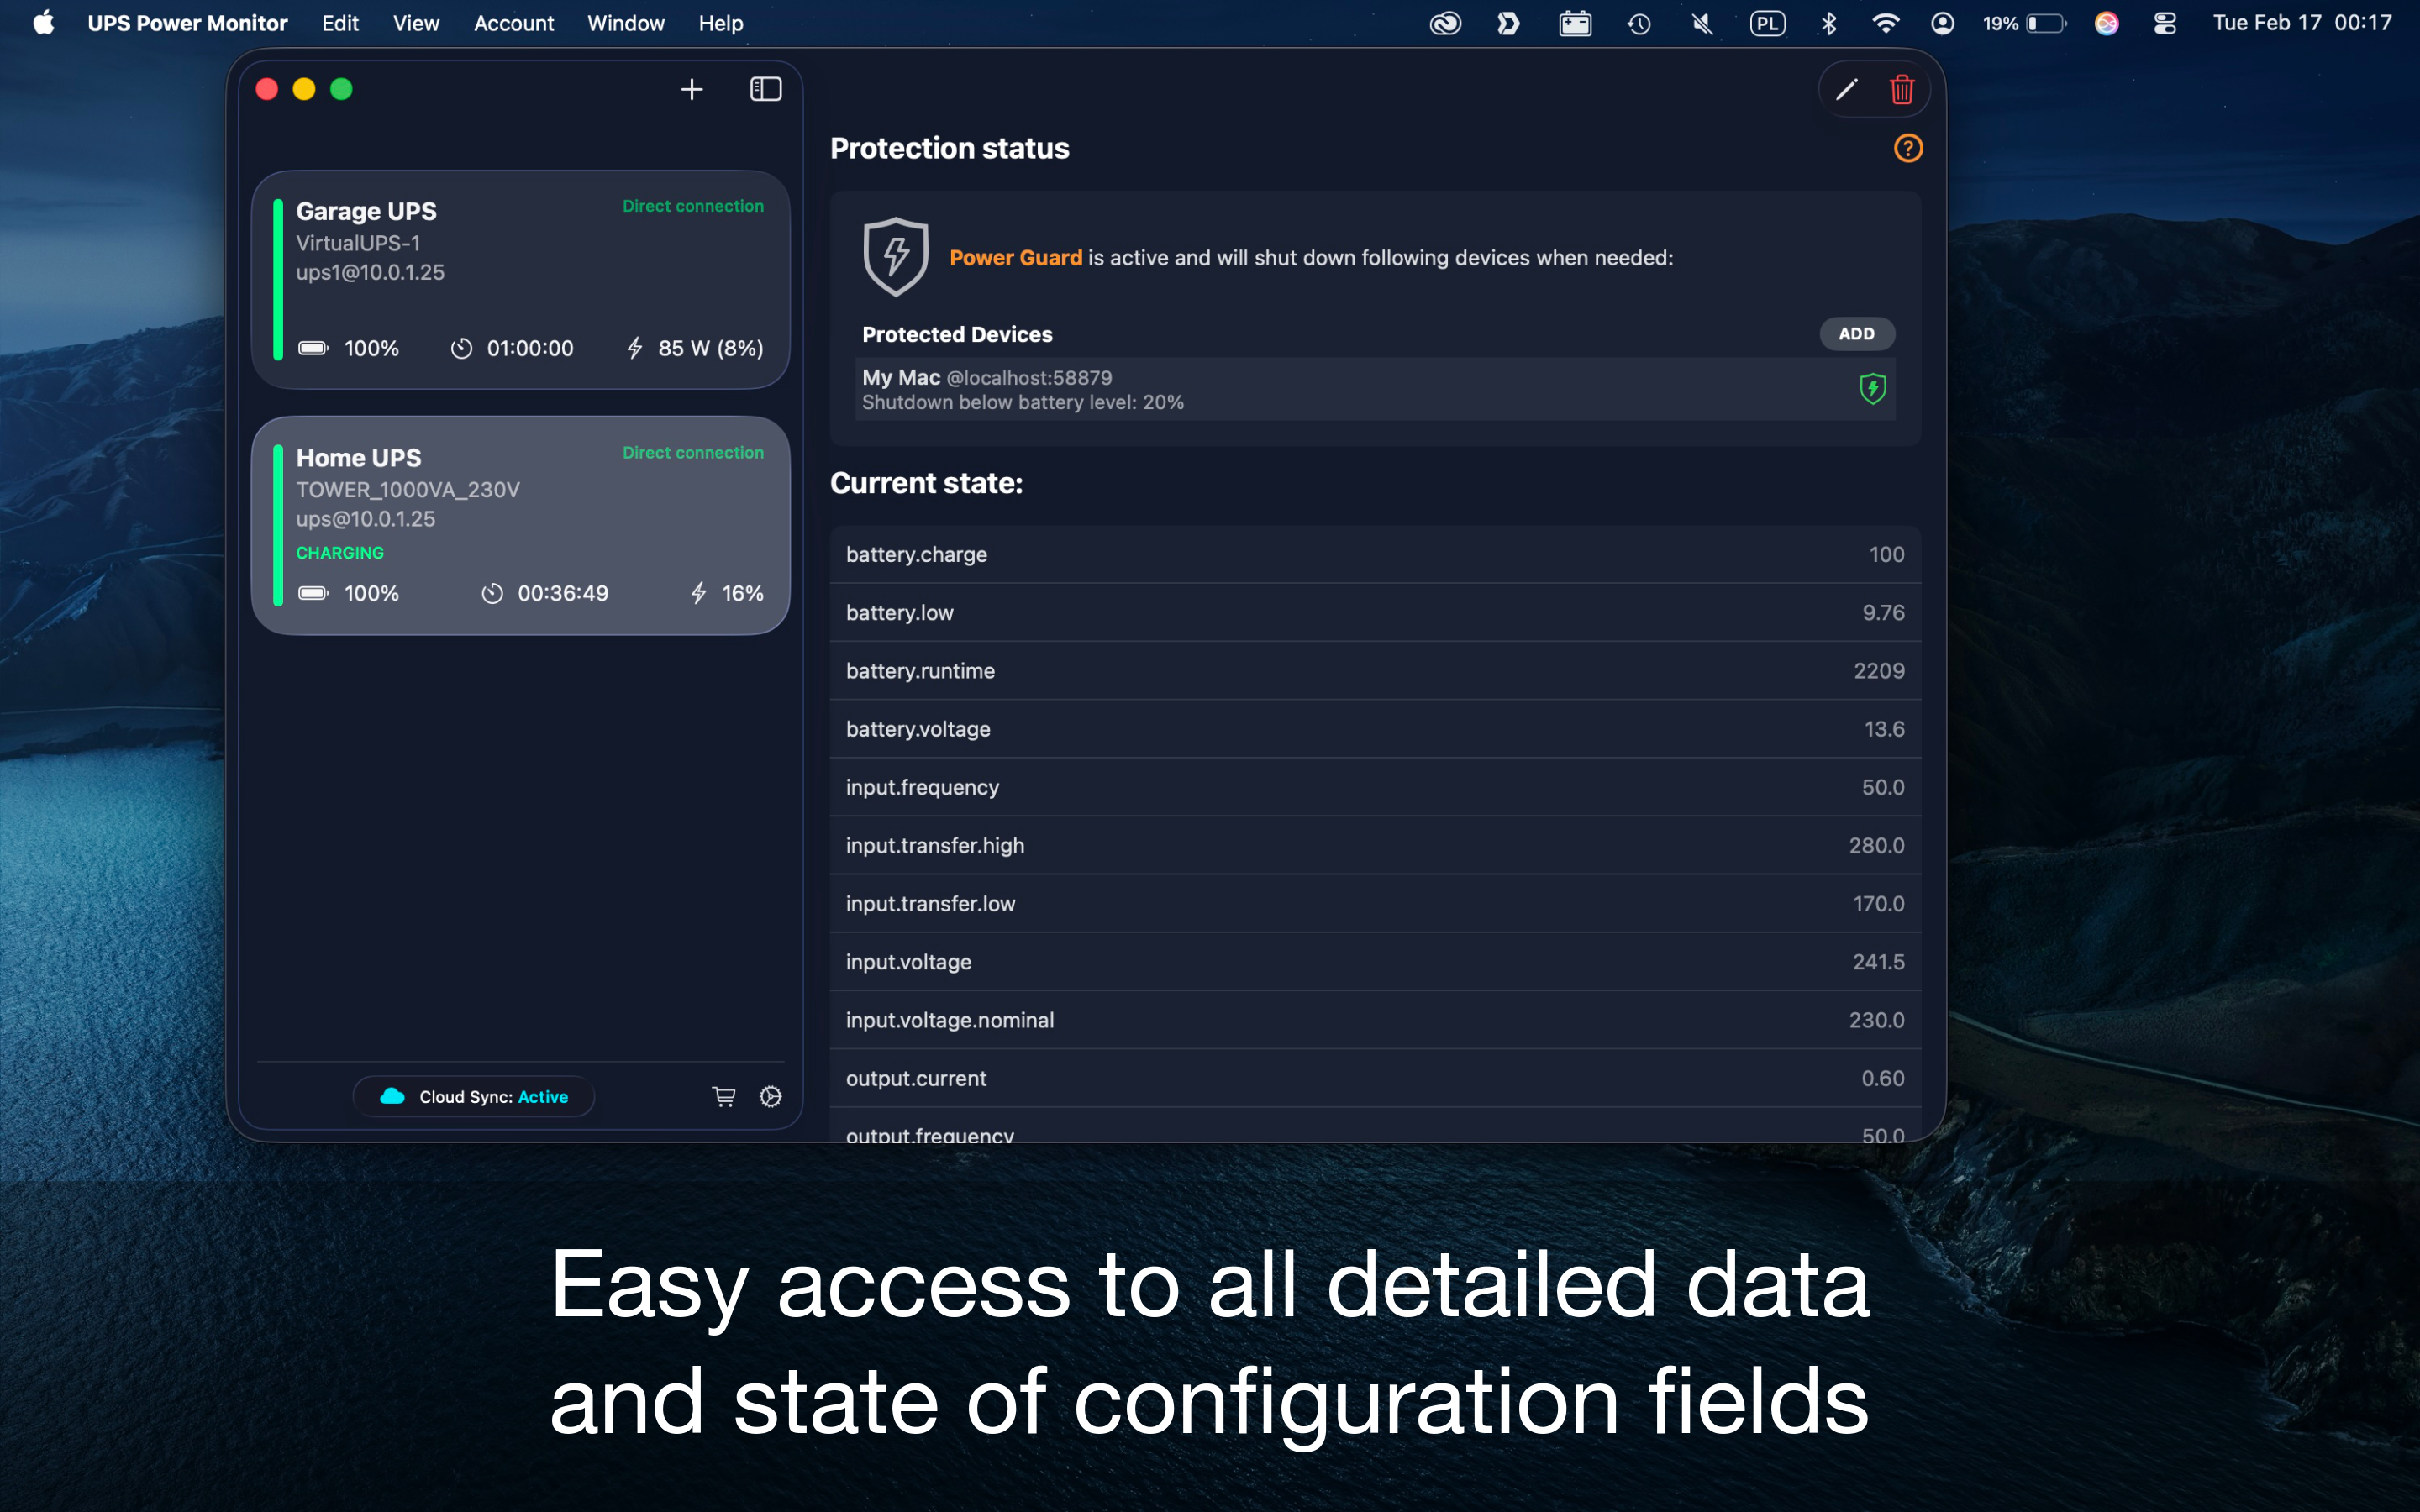
Task: Open the UPS Power Monitor menu
Action: point(187,23)
